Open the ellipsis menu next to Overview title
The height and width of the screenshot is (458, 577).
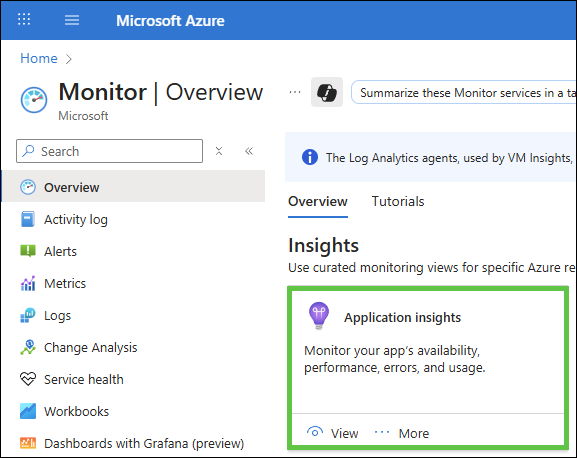click(295, 92)
